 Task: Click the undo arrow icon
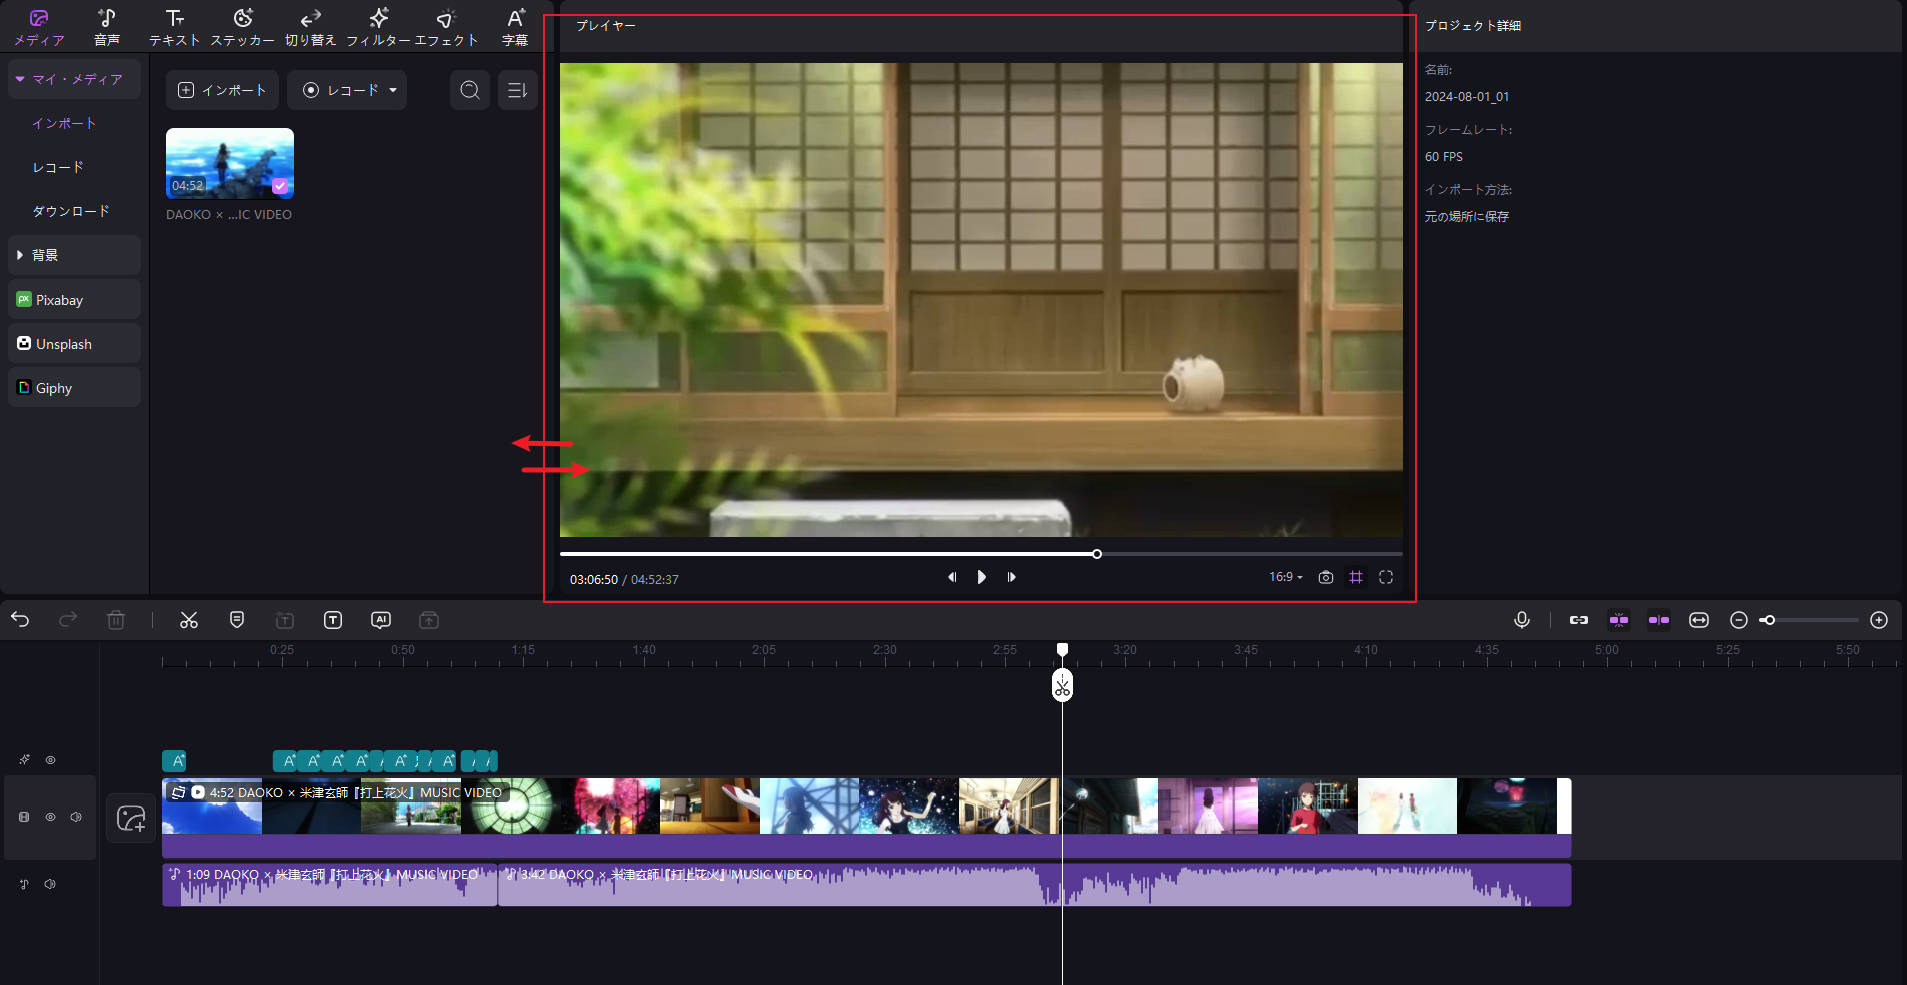(20, 620)
